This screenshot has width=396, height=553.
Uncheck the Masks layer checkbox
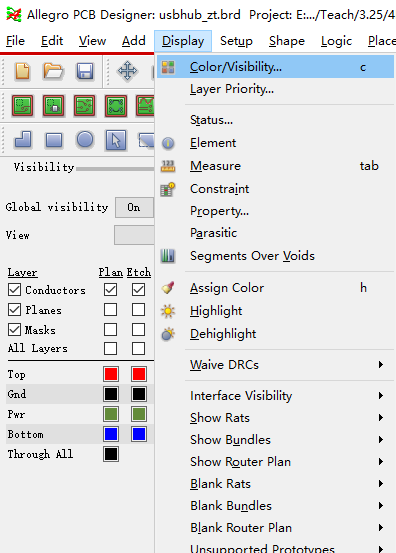[14, 330]
